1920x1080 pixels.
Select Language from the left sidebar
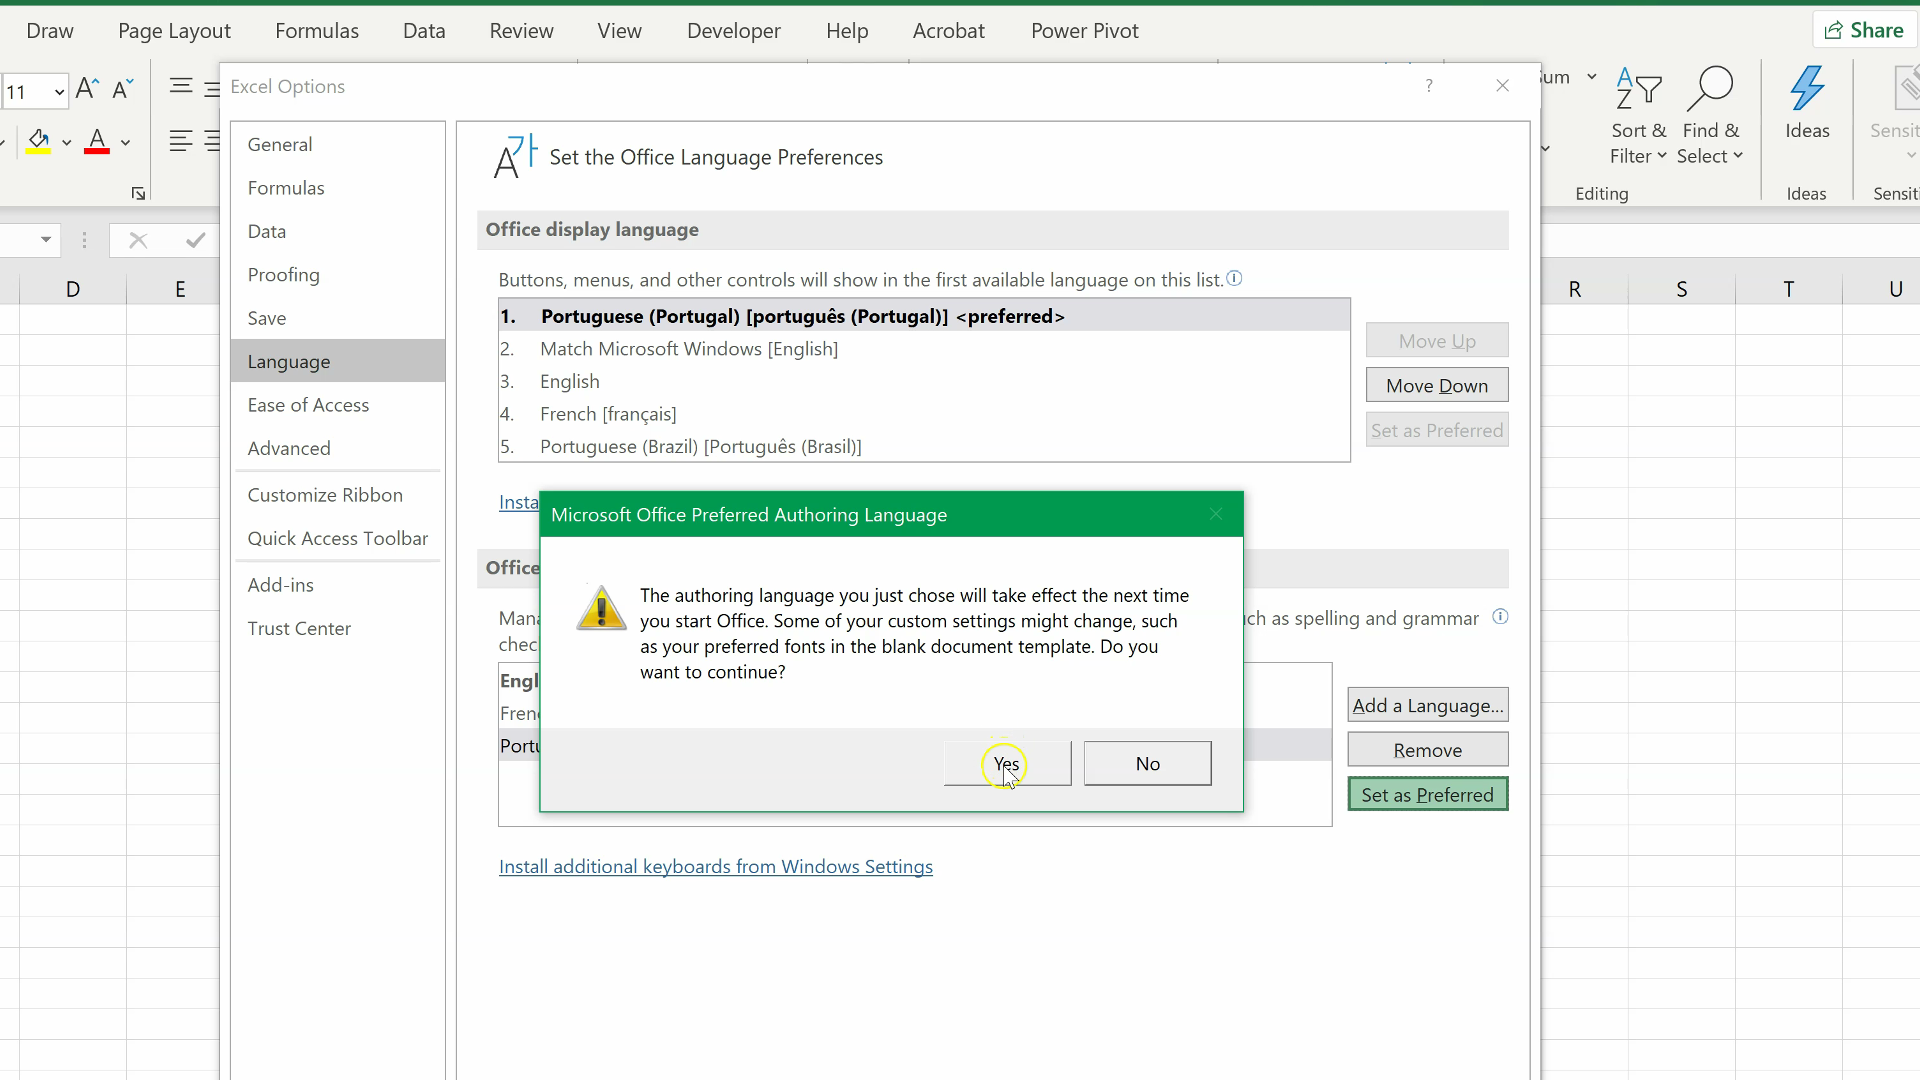coord(289,360)
